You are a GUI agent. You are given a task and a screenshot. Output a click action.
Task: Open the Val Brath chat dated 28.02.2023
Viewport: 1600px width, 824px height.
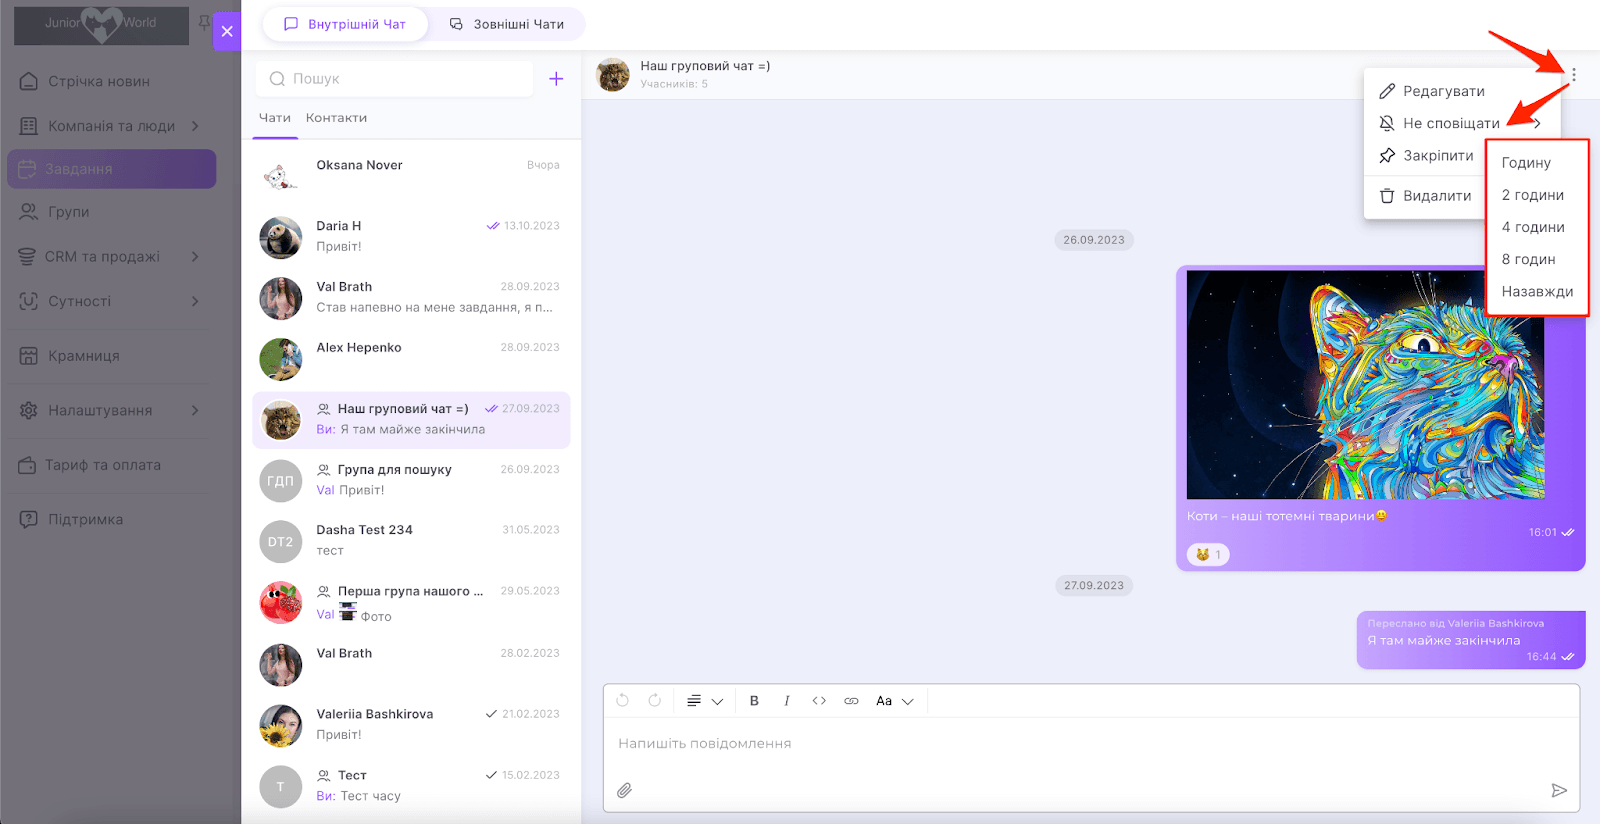point(411,664)
